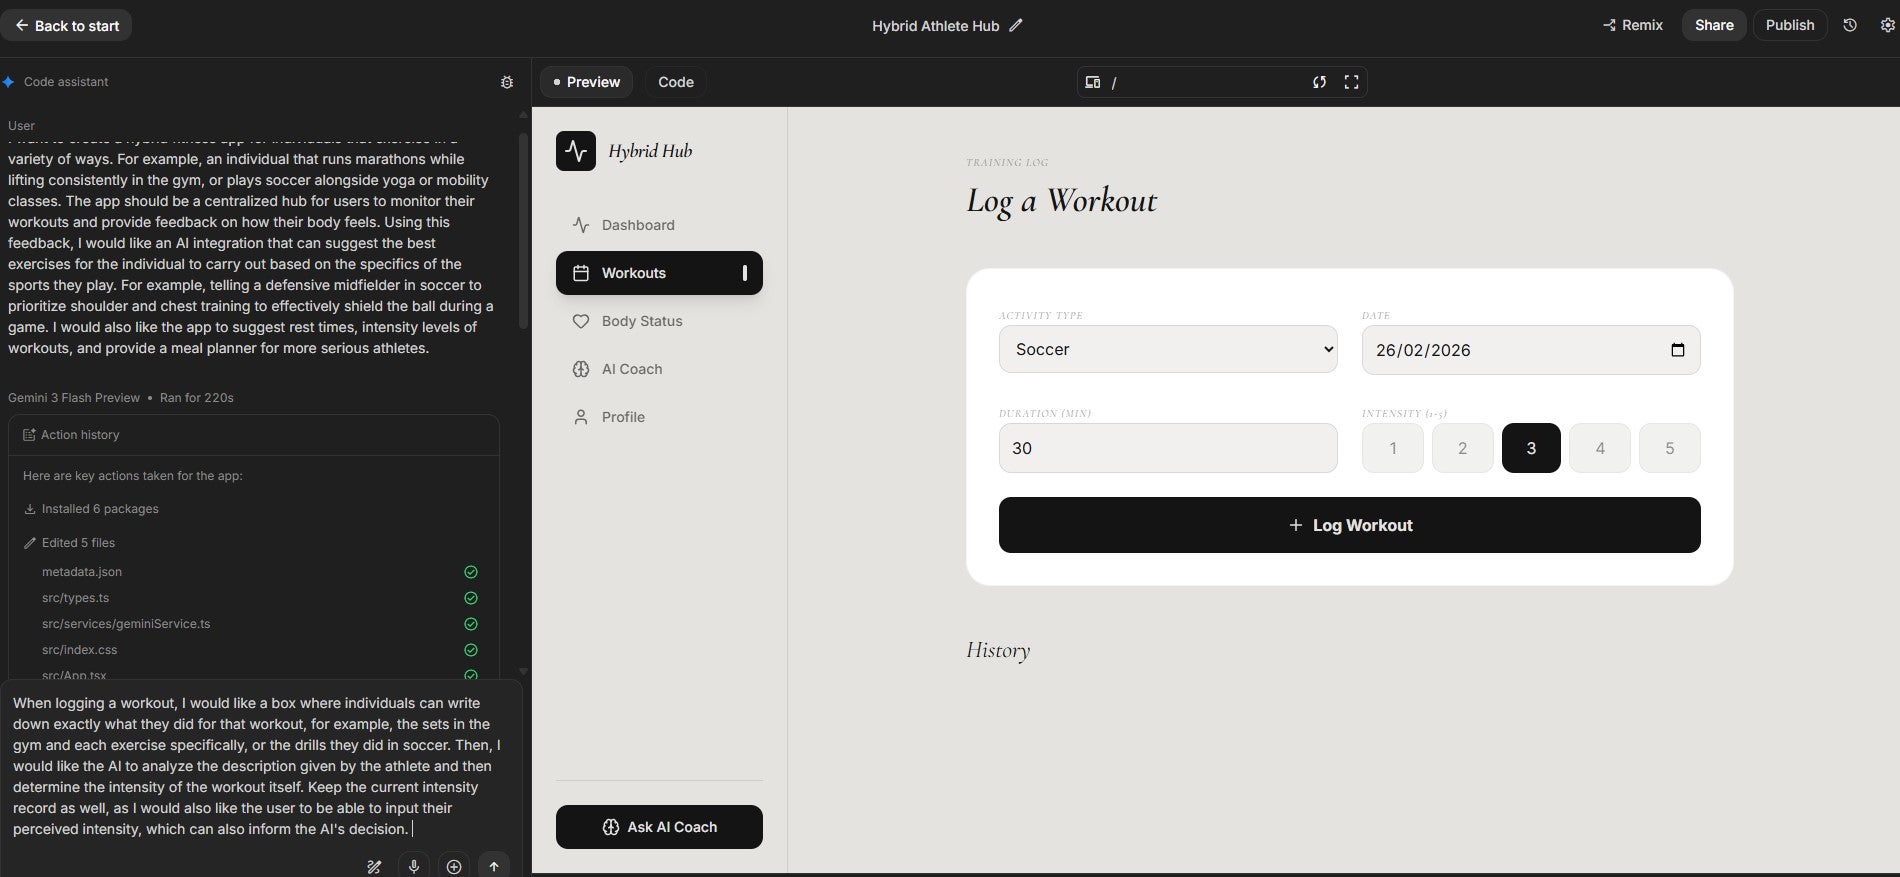
Task: Switch to the Code tab
Action: click(x=675, y=82)
